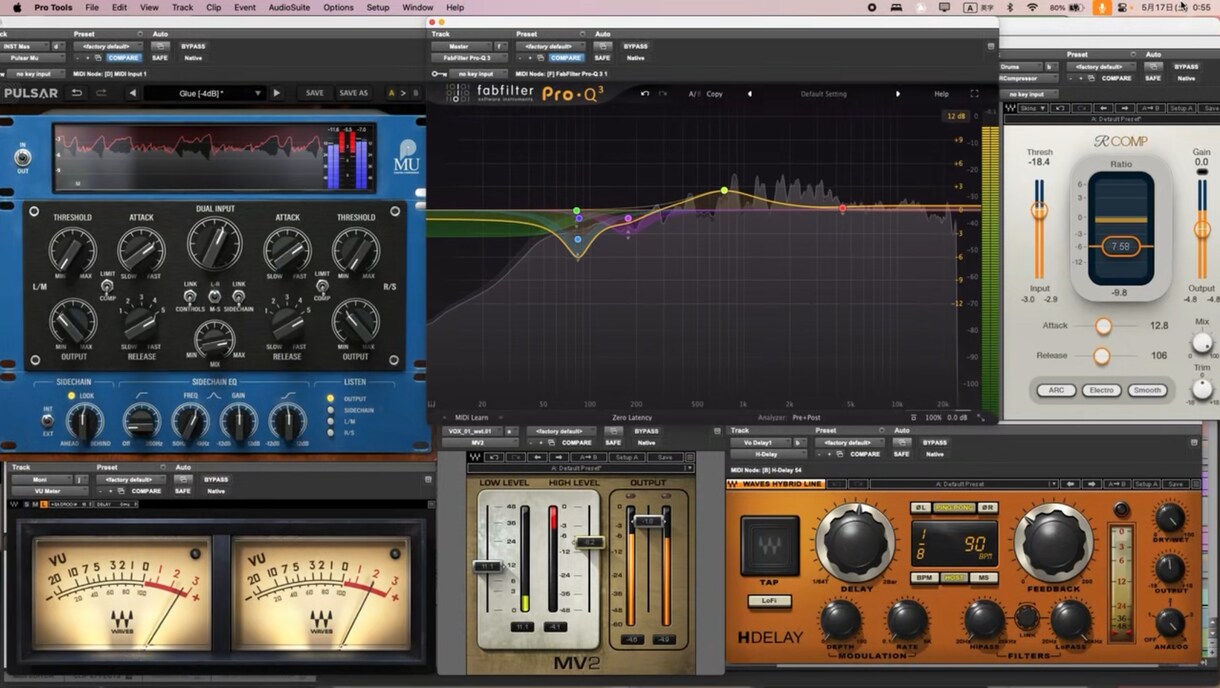
Task: Go to previous Pulsar preset arrow
Action: click(x=132, y=93)
